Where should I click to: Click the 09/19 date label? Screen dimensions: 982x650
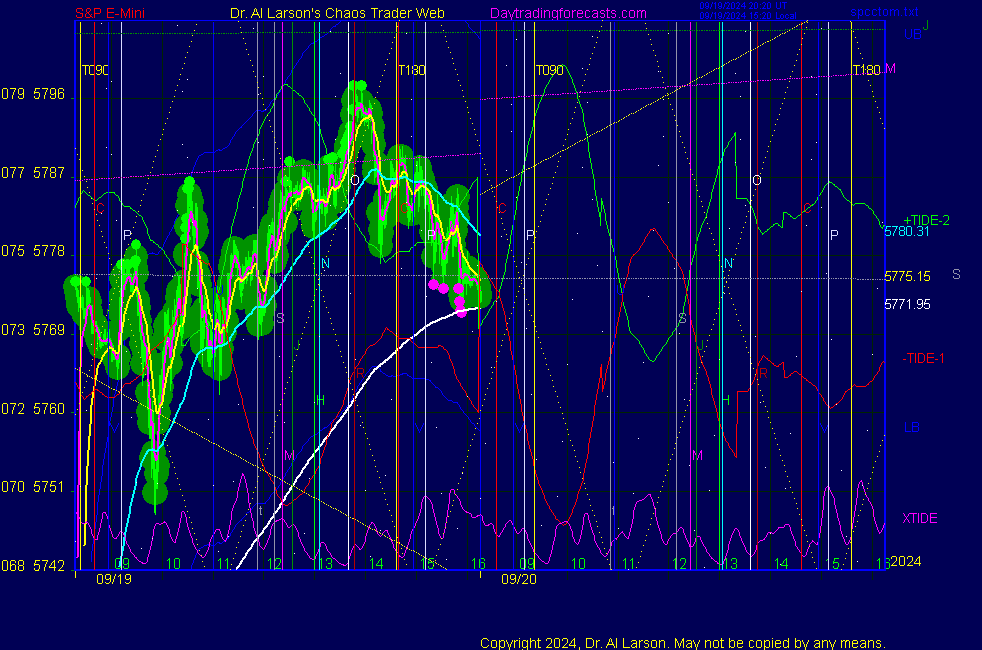[x=113, y=578]
